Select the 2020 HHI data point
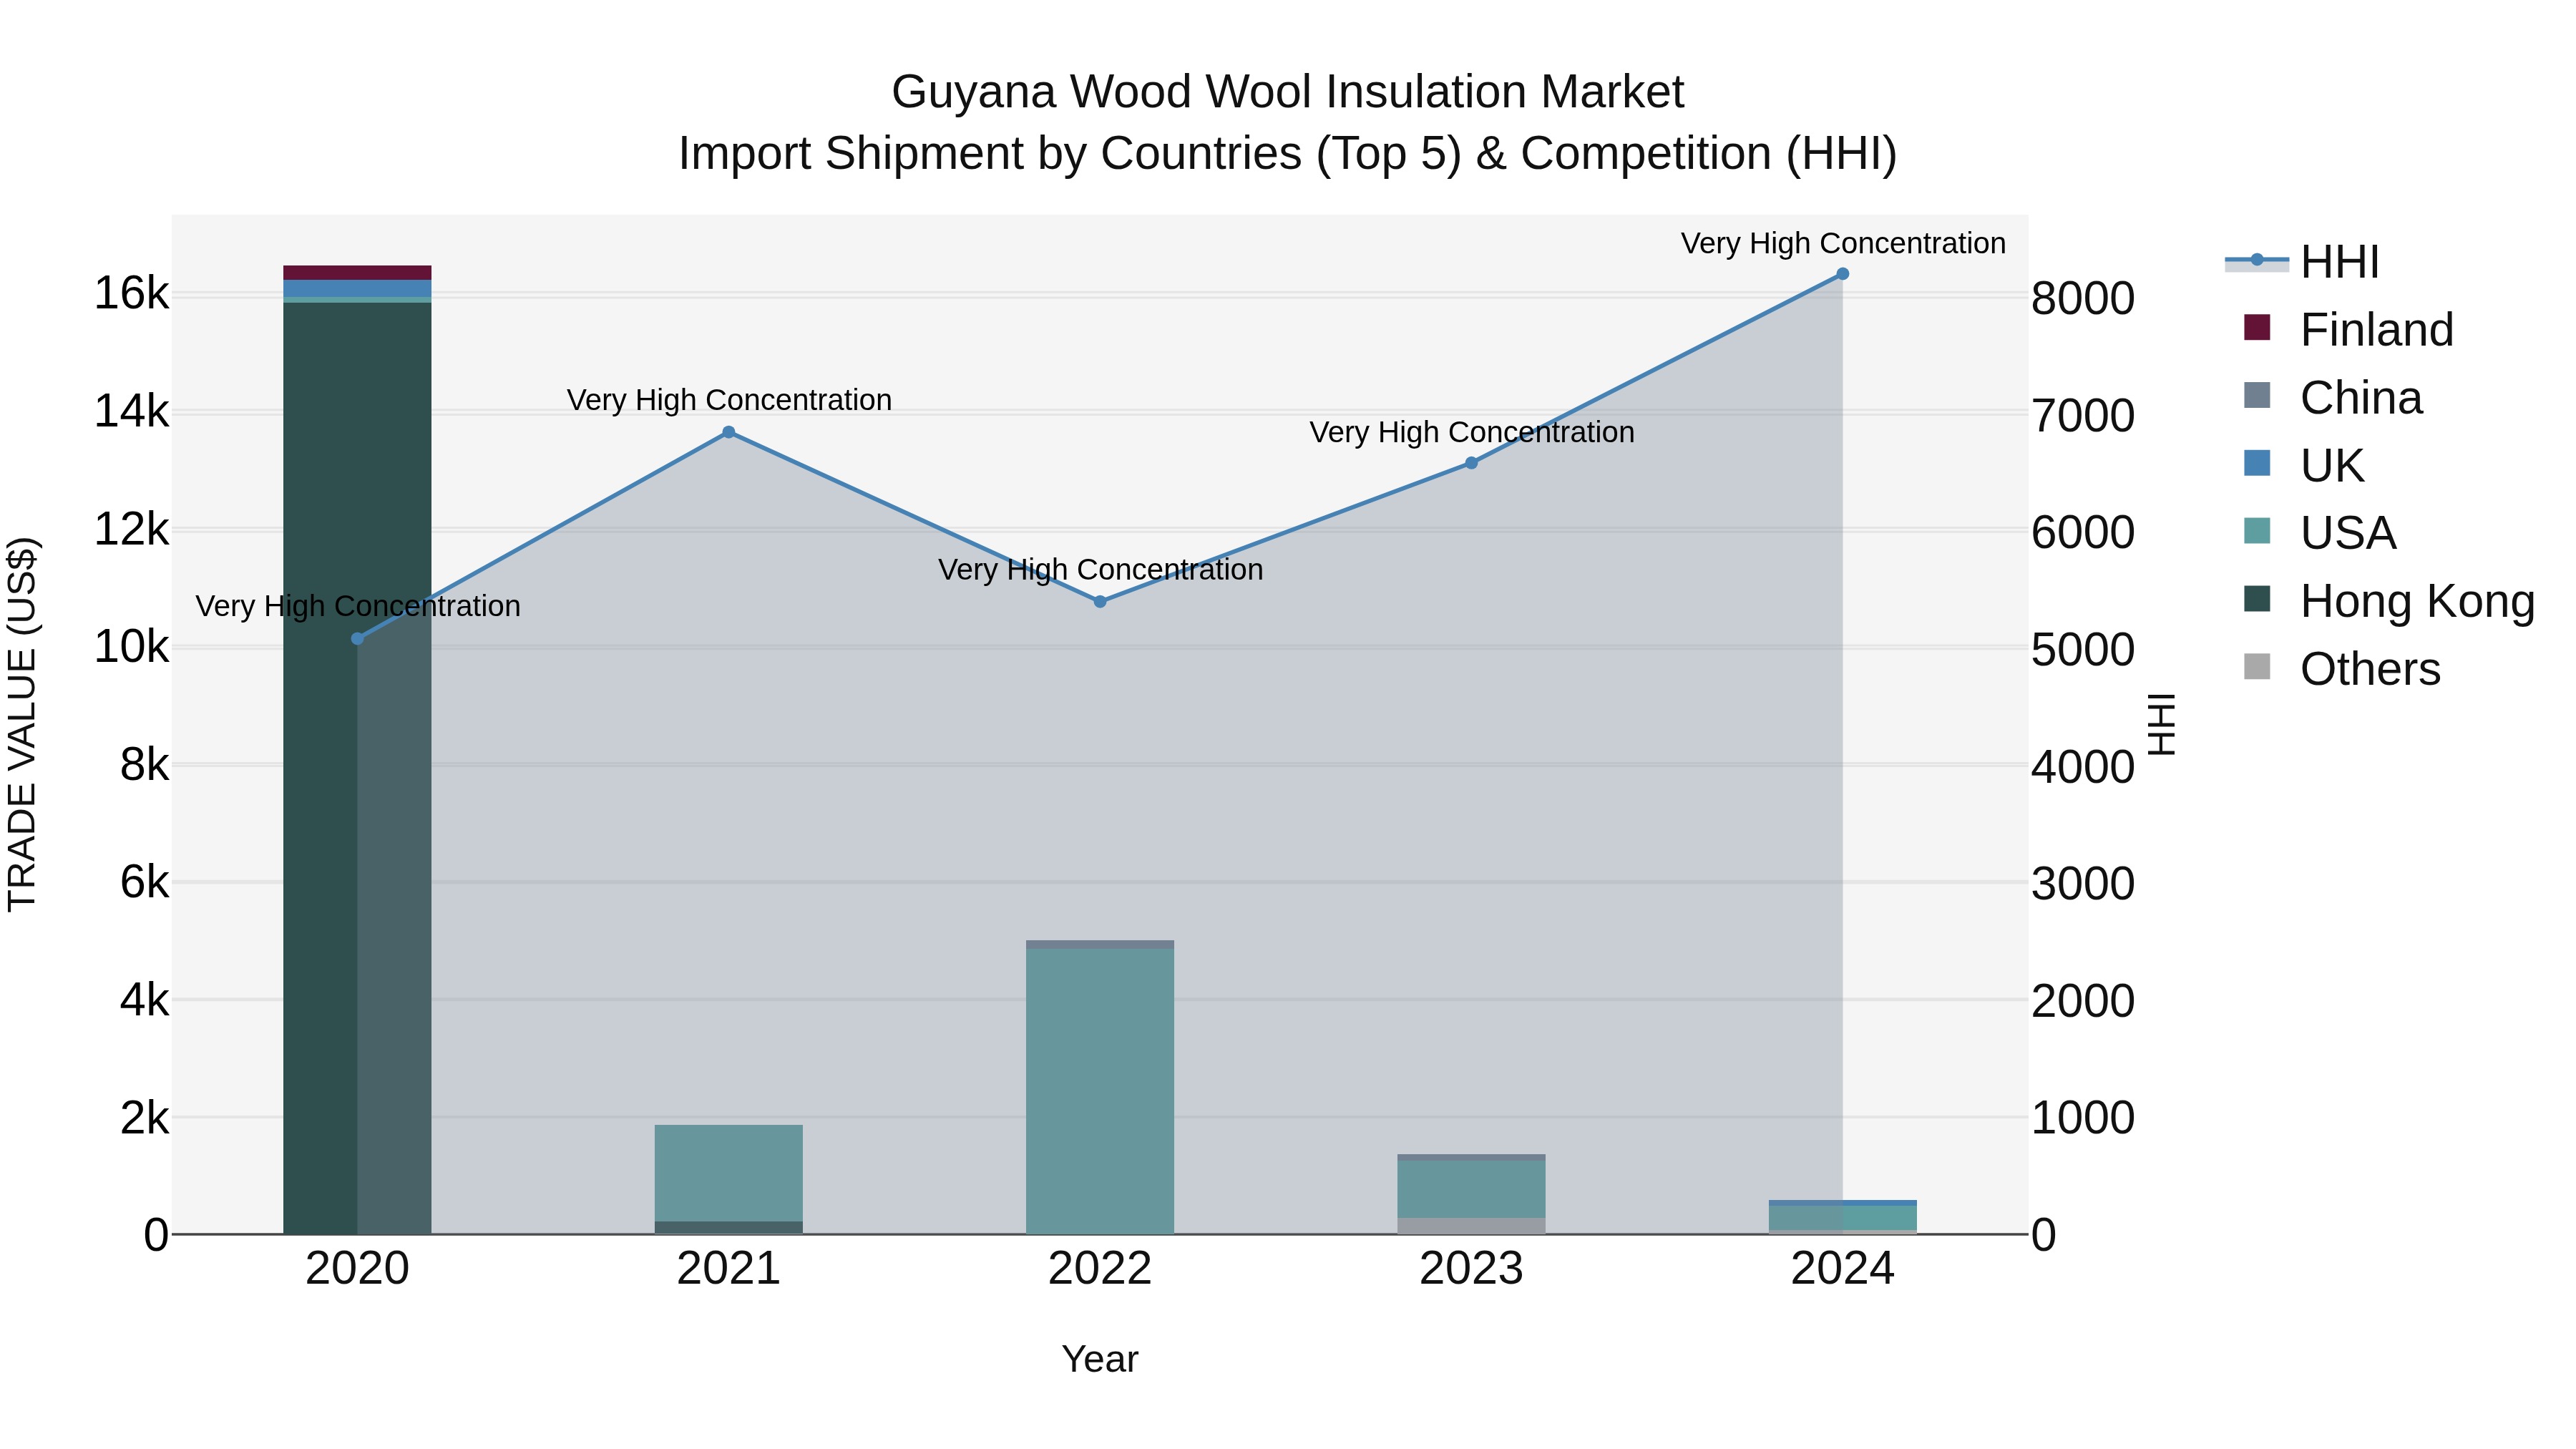2576x1449 pixels. point(357,639)
